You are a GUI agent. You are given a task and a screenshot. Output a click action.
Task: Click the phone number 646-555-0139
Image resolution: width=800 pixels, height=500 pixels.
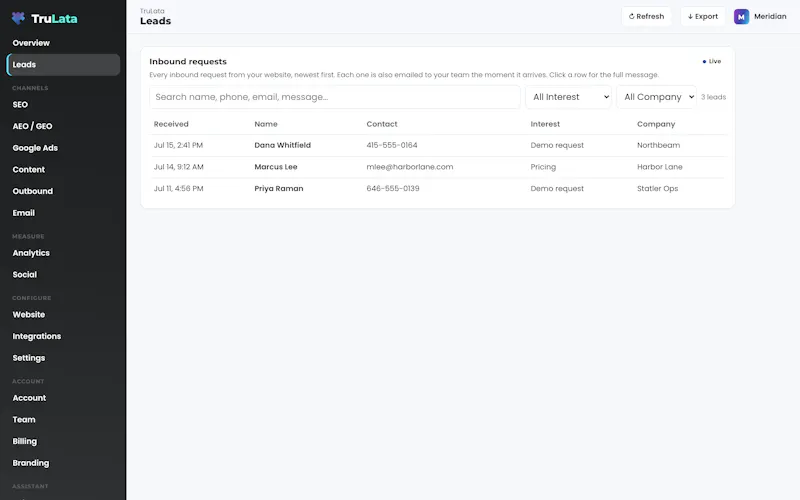[393, 188]
